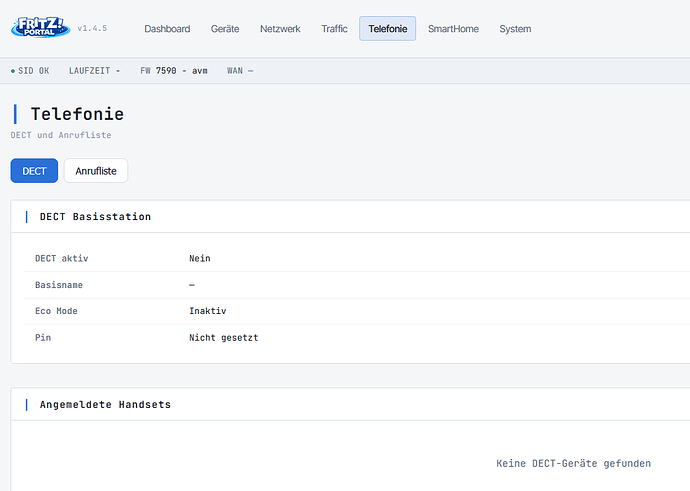Click the version label v1.4.5
Viewport: 690px width, 491px height.
[92, 28]
